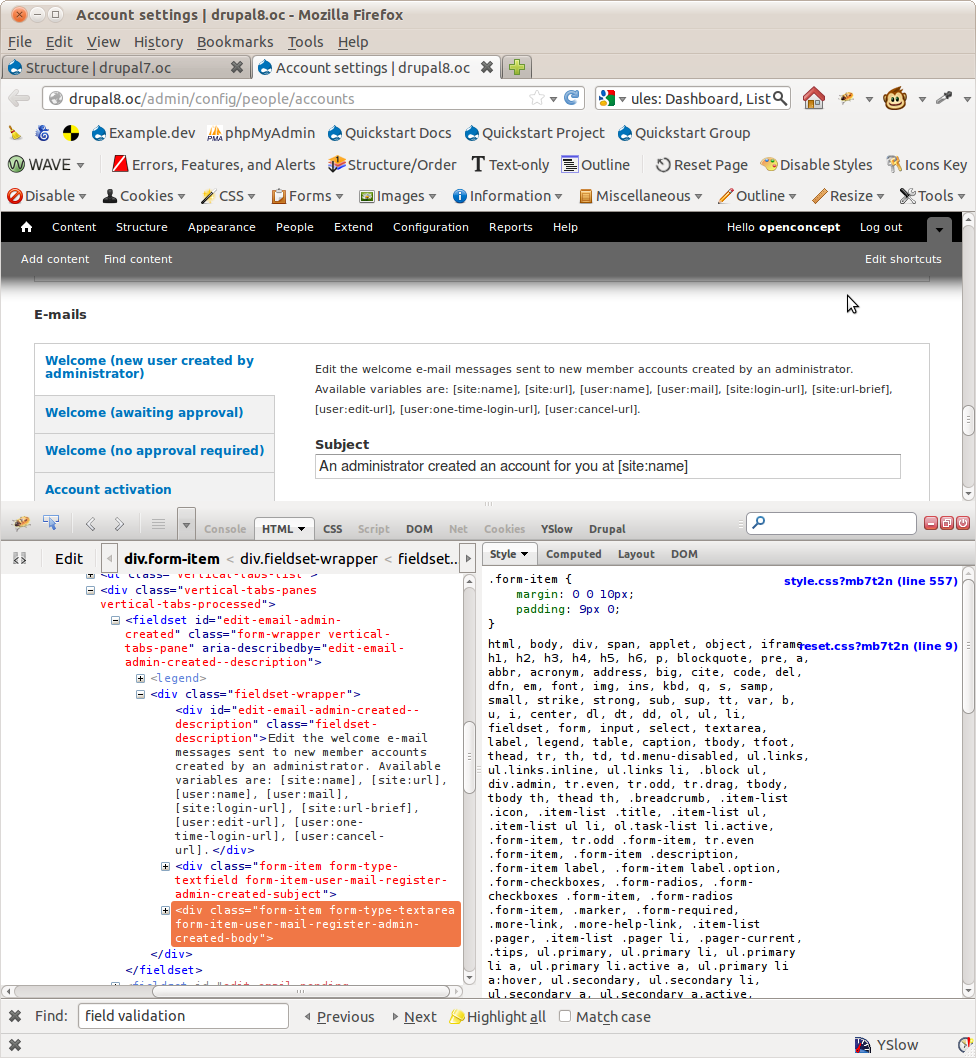Activate the Firebug element inspector tool
Screen dimensions: 976x1058
[51, 523]
